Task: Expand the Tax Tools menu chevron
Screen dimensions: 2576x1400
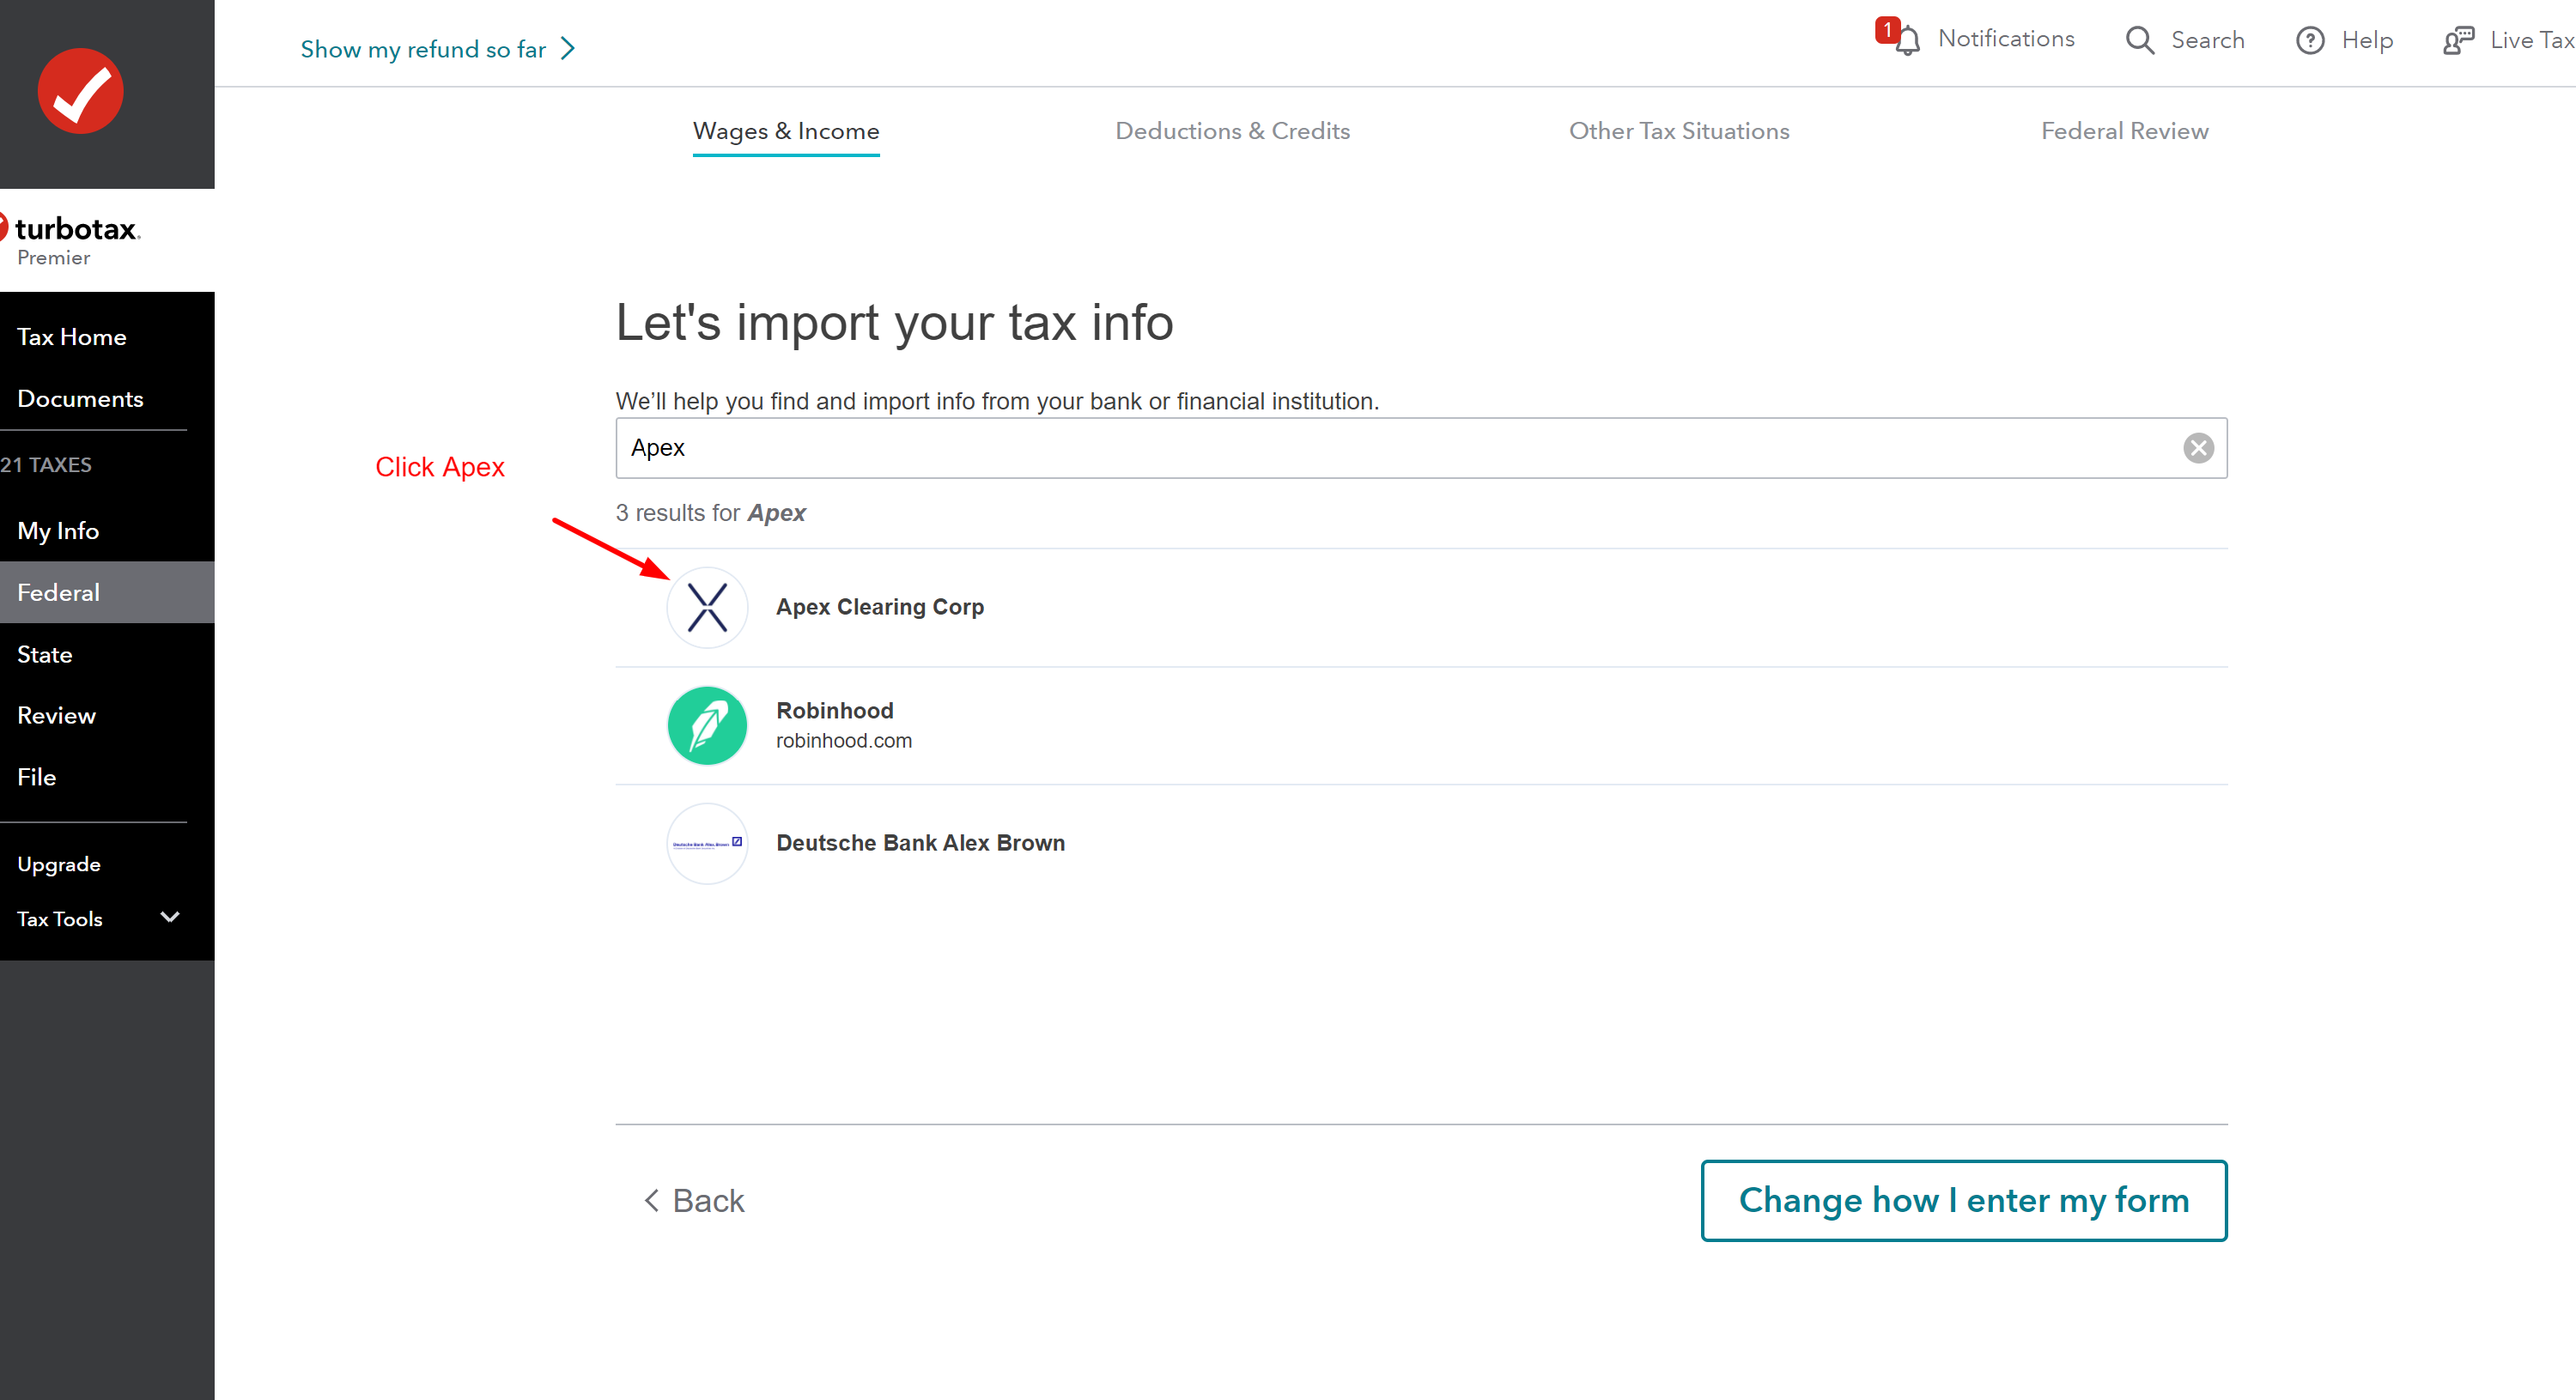Action: pyautogui.click(x=170, y=917)
